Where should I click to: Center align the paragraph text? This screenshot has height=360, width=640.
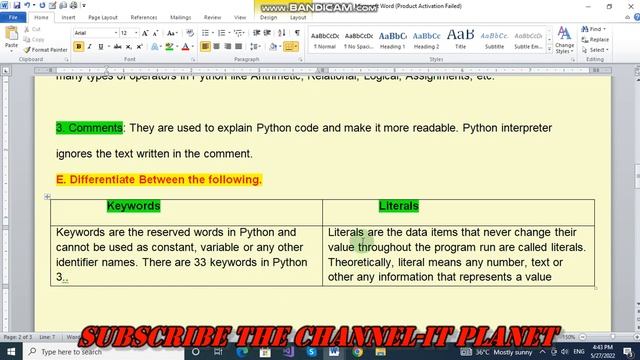[x=216, y=47]
